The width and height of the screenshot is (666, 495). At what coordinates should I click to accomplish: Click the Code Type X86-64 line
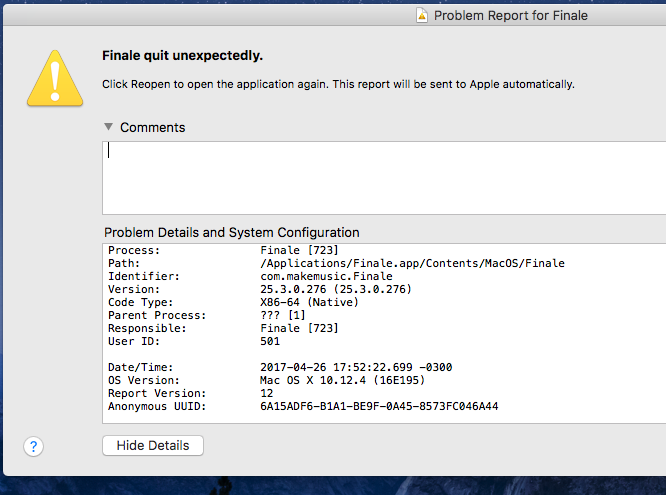pos(301,302)
